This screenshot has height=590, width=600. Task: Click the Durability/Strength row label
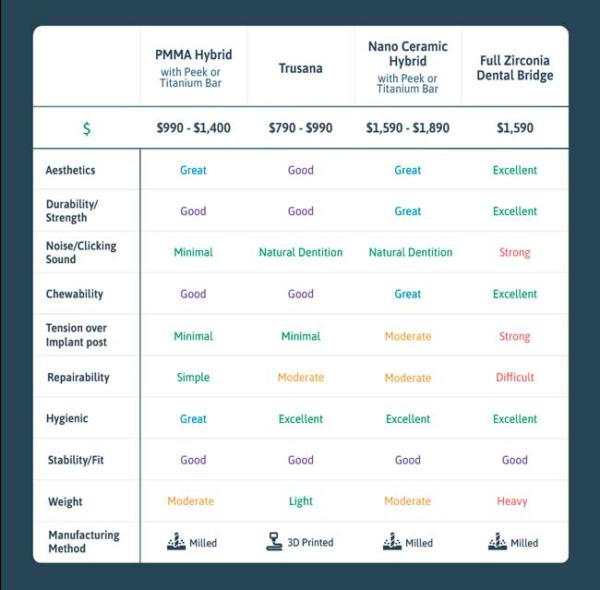73,211
